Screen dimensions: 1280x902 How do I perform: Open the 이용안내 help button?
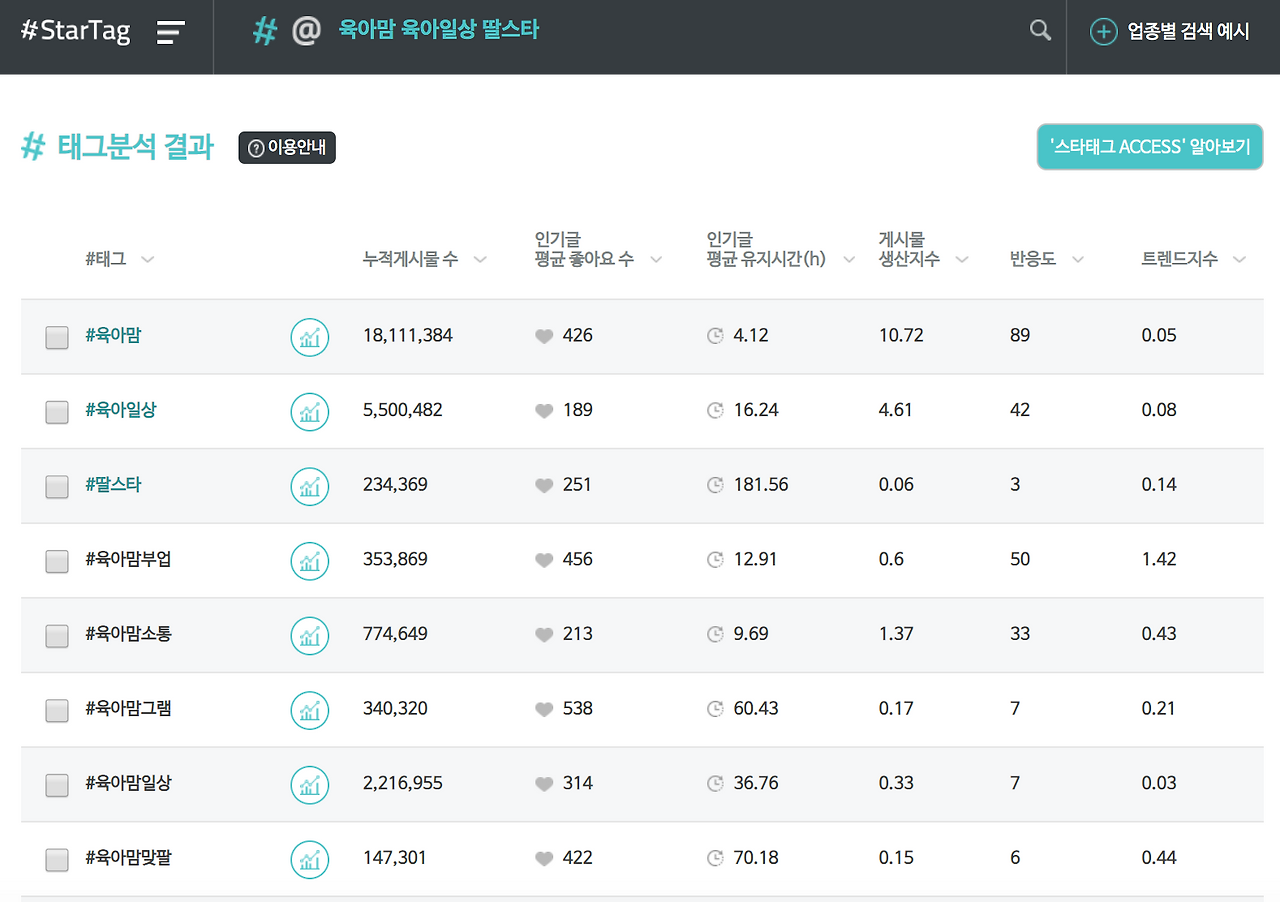coord(287,148)
